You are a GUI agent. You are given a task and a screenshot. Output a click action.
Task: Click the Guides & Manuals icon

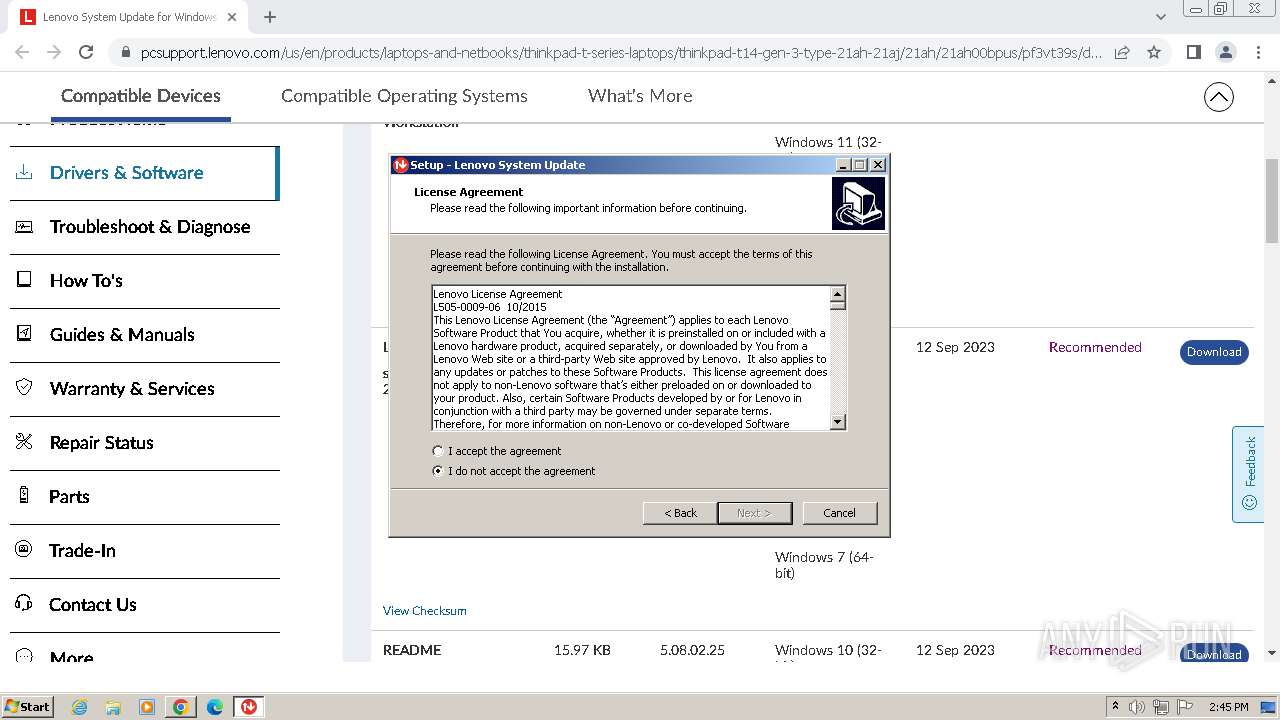tap(24, 334)
